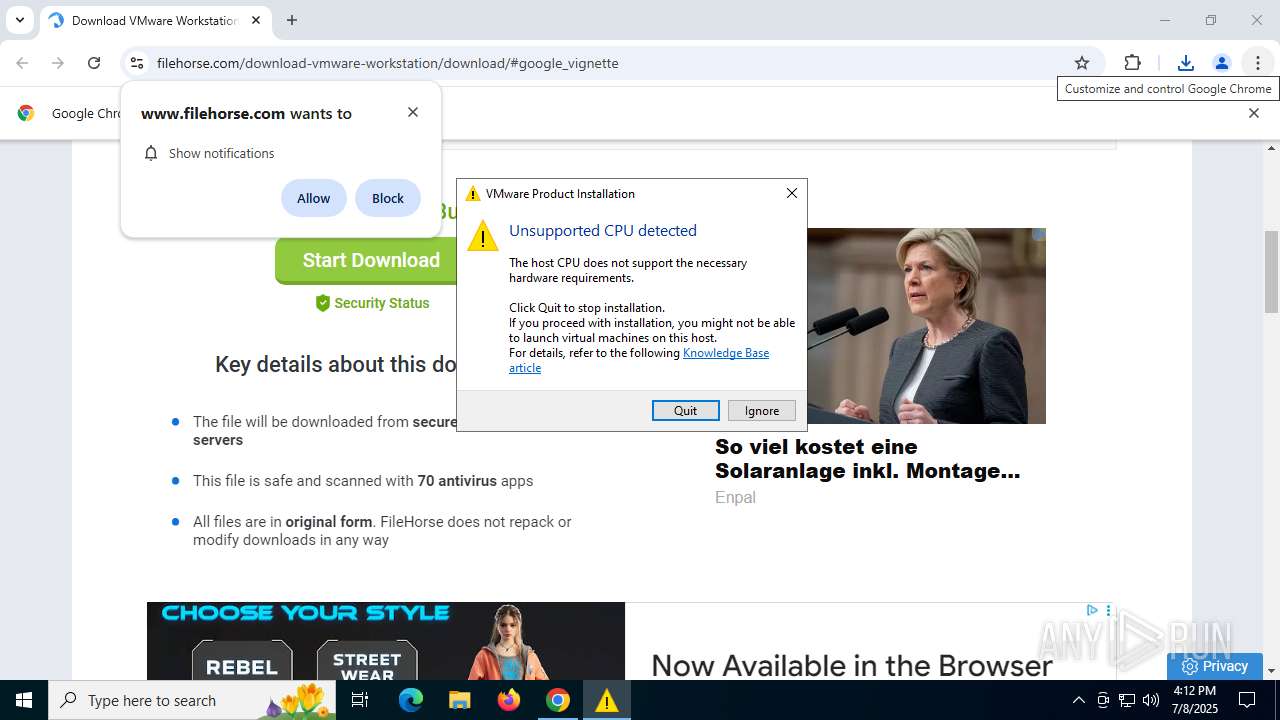Click Ignore in VMware dialog
The image size is (1280, 720).
[x=762, y=411]
